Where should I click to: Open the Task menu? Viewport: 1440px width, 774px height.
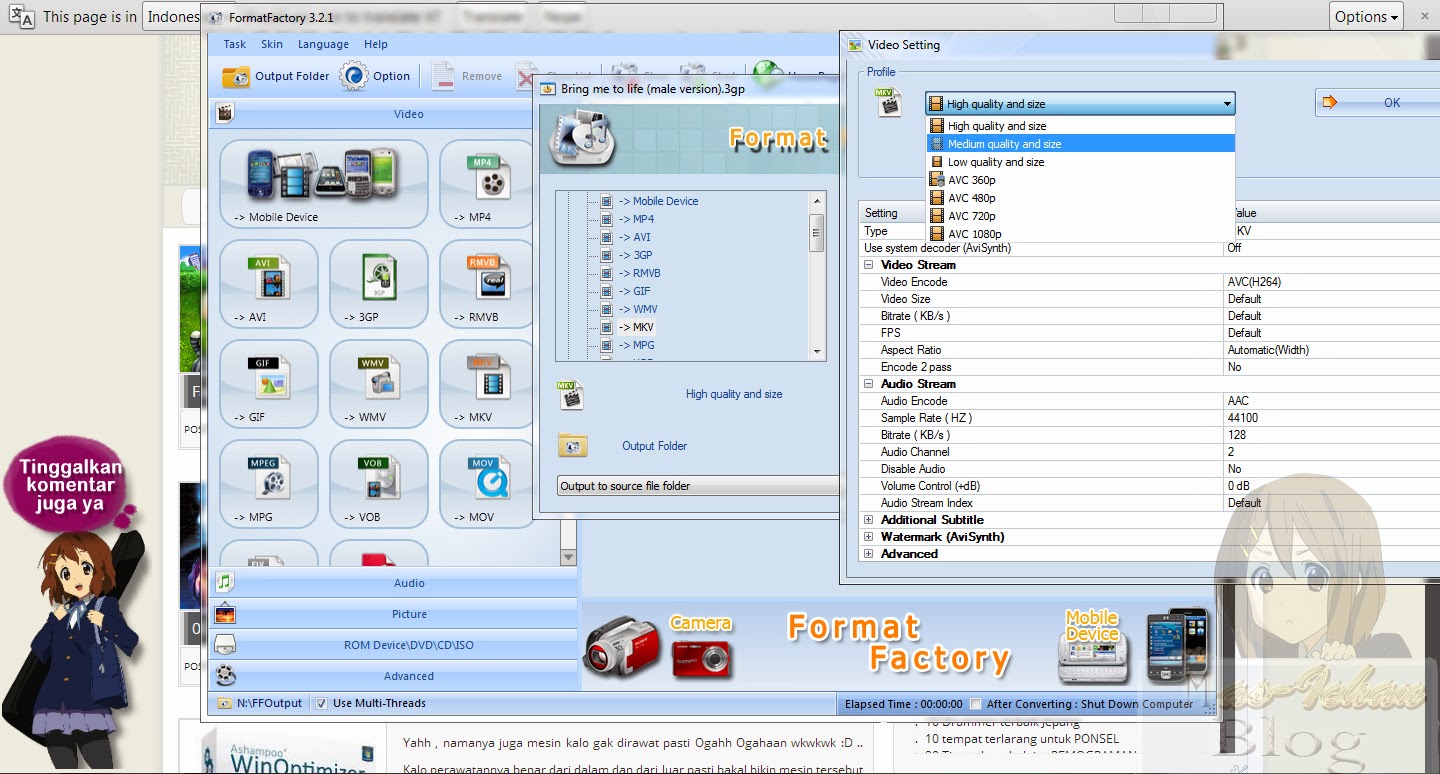(235, 44)
